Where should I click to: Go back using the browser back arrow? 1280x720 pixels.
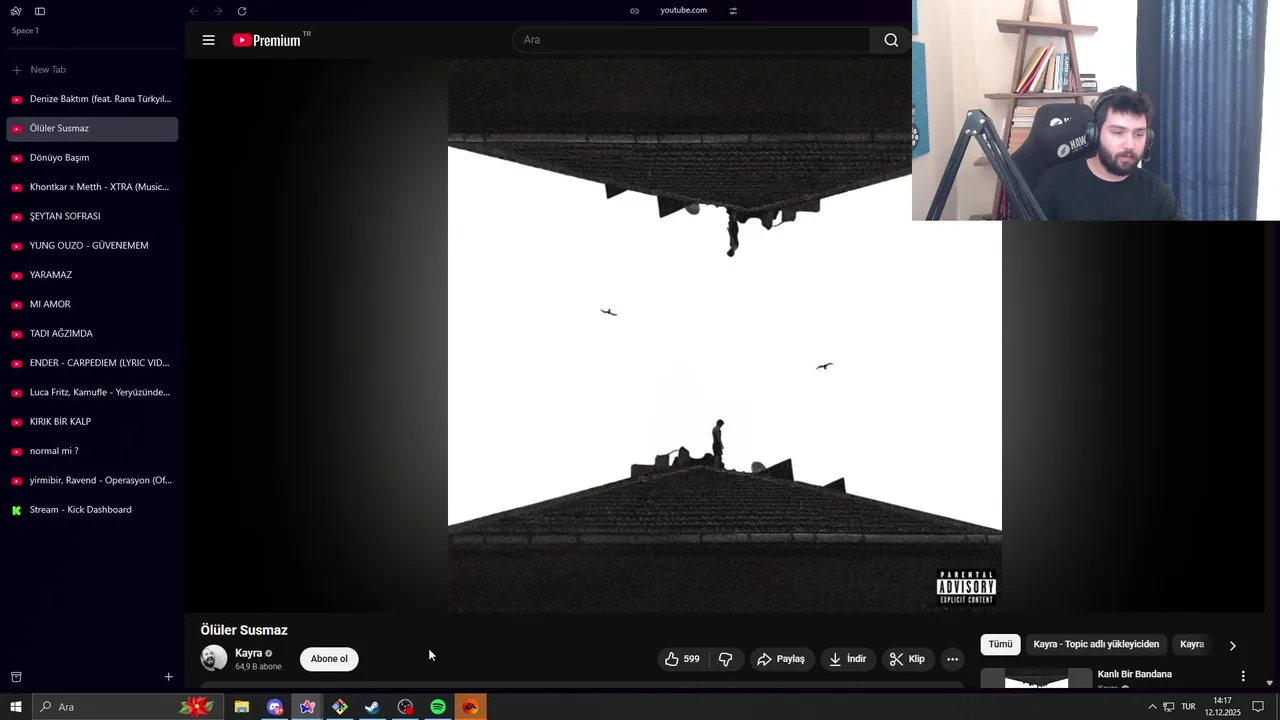[x=194, y=11]
